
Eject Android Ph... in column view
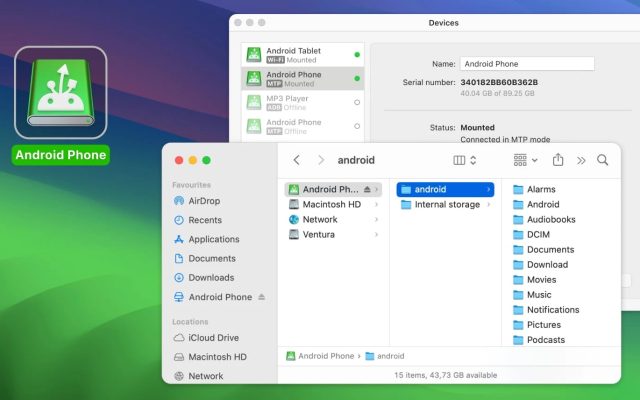(x=367, y=189)
